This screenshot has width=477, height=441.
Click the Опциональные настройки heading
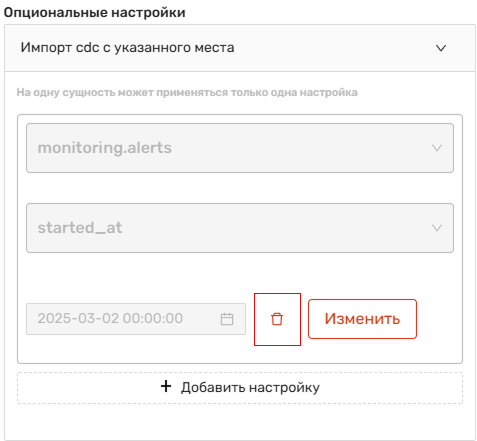point(95,13)
